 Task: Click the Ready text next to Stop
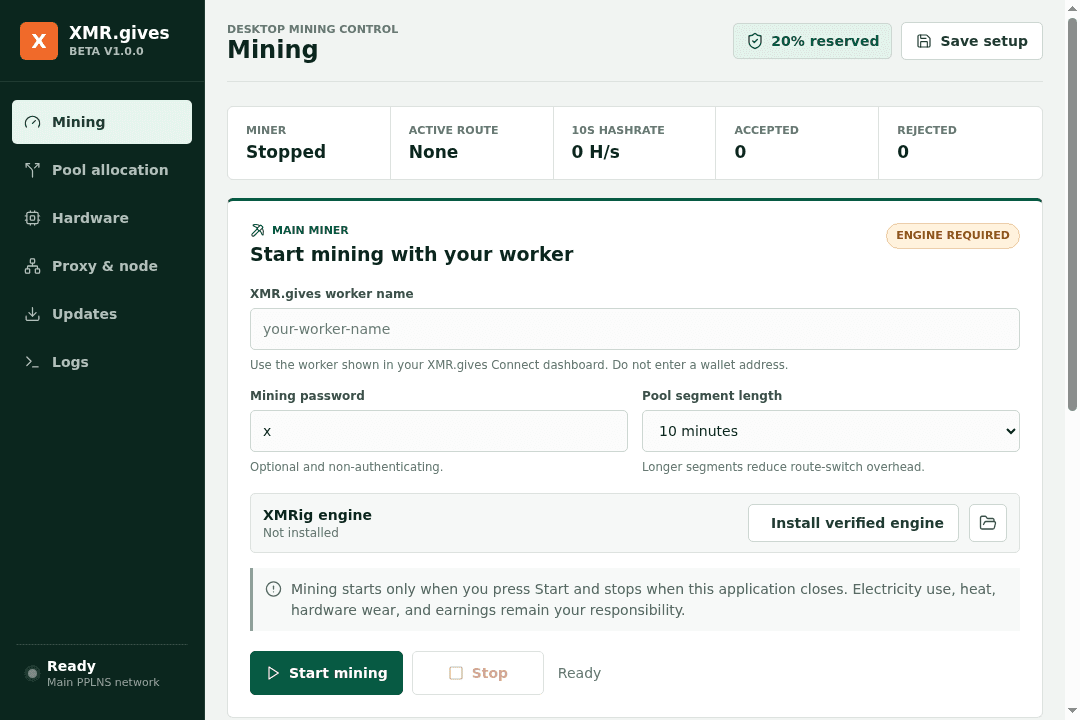(579, 673)
